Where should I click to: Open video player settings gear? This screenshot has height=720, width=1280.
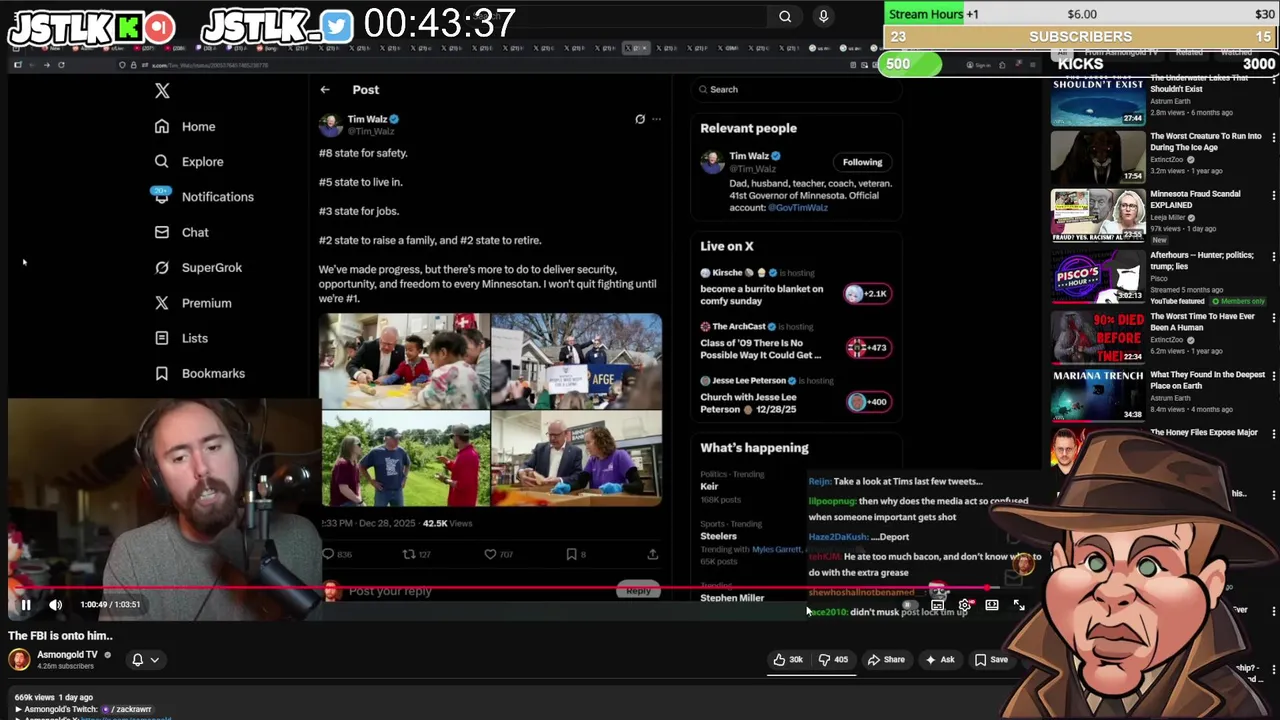[x=964, y=605]
